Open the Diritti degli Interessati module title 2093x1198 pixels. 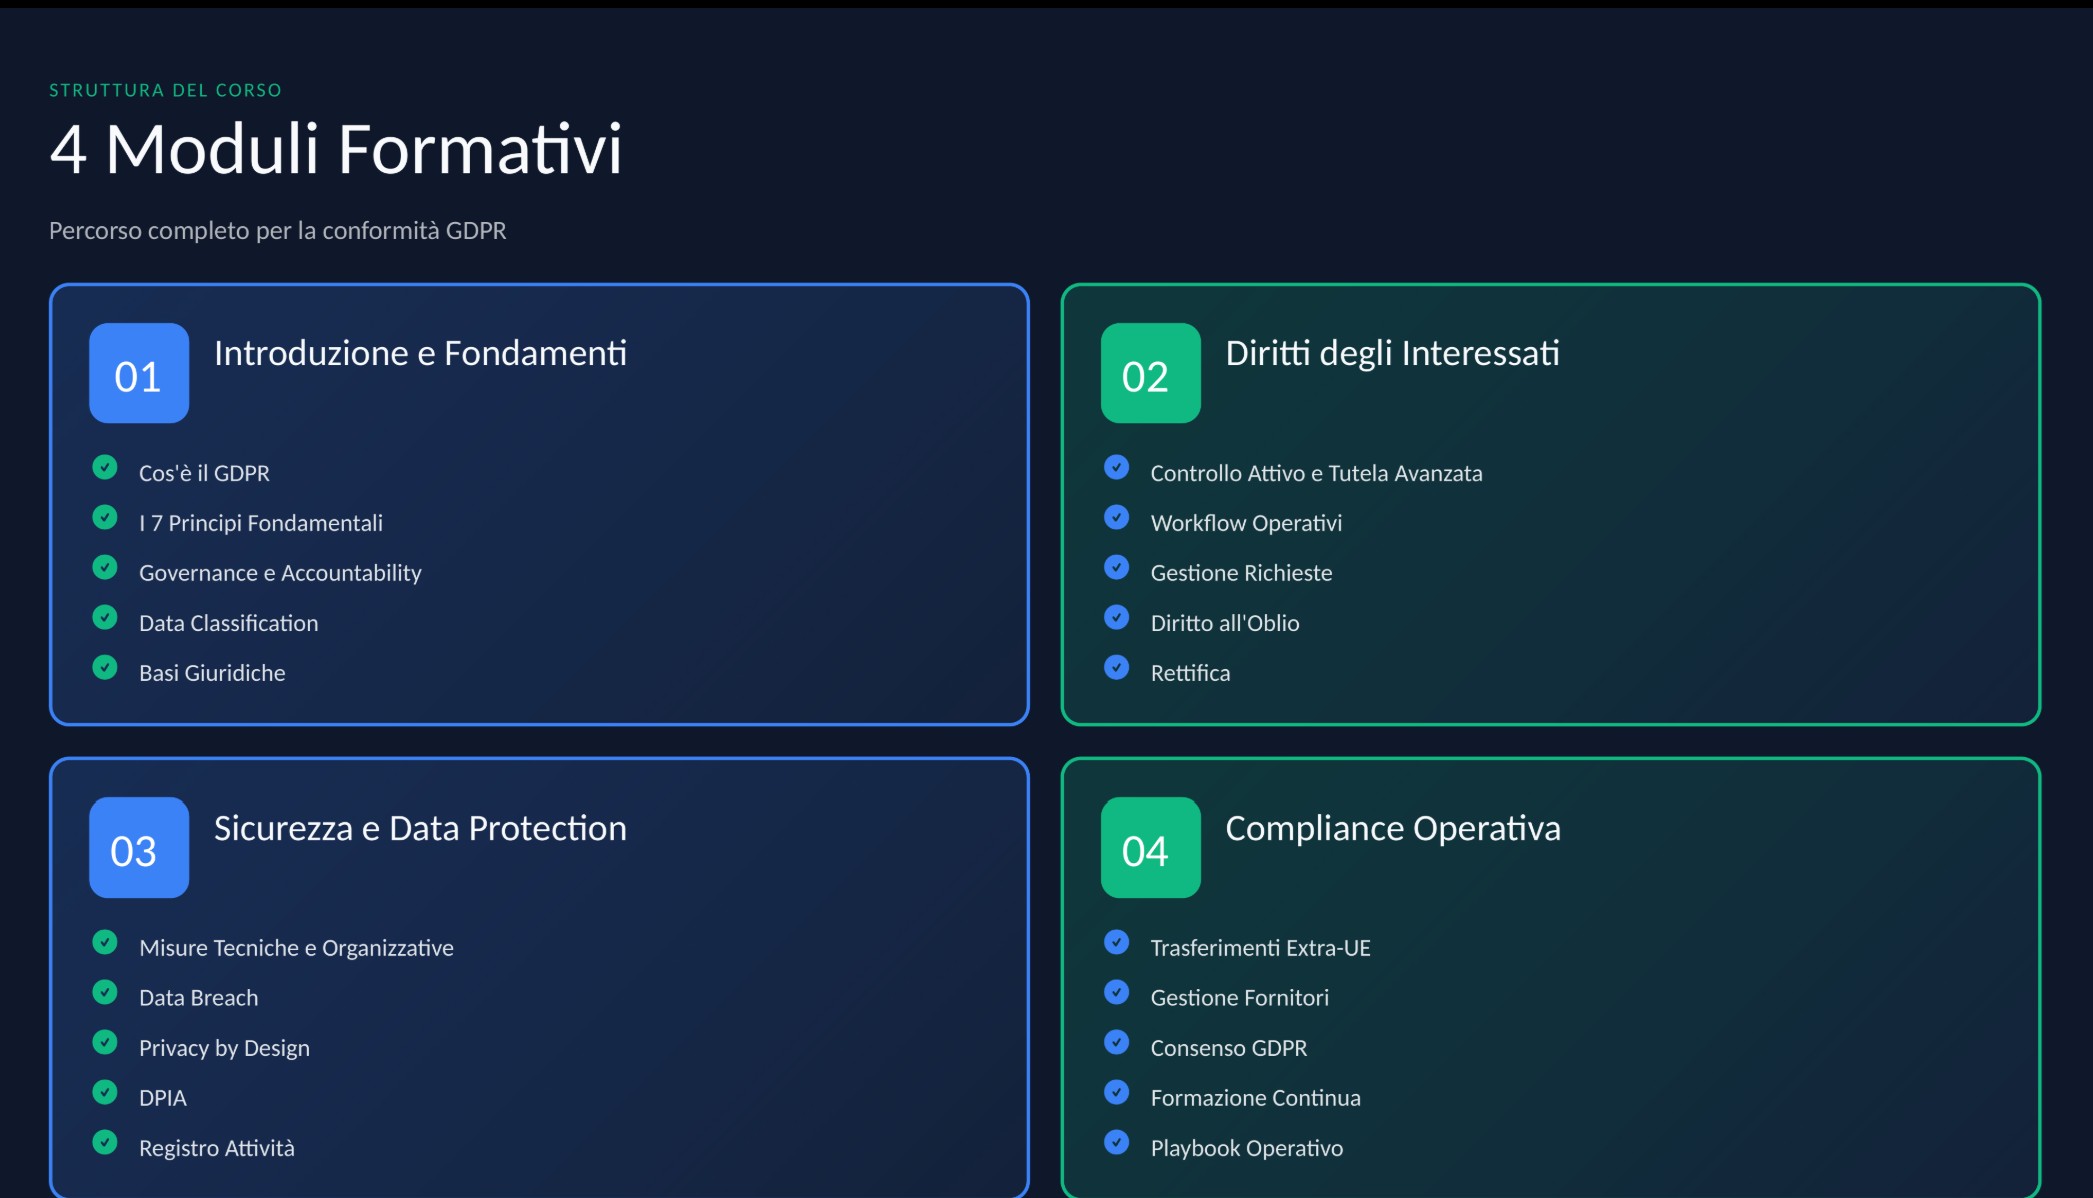pyautogui.click(x=1392, y=353)
